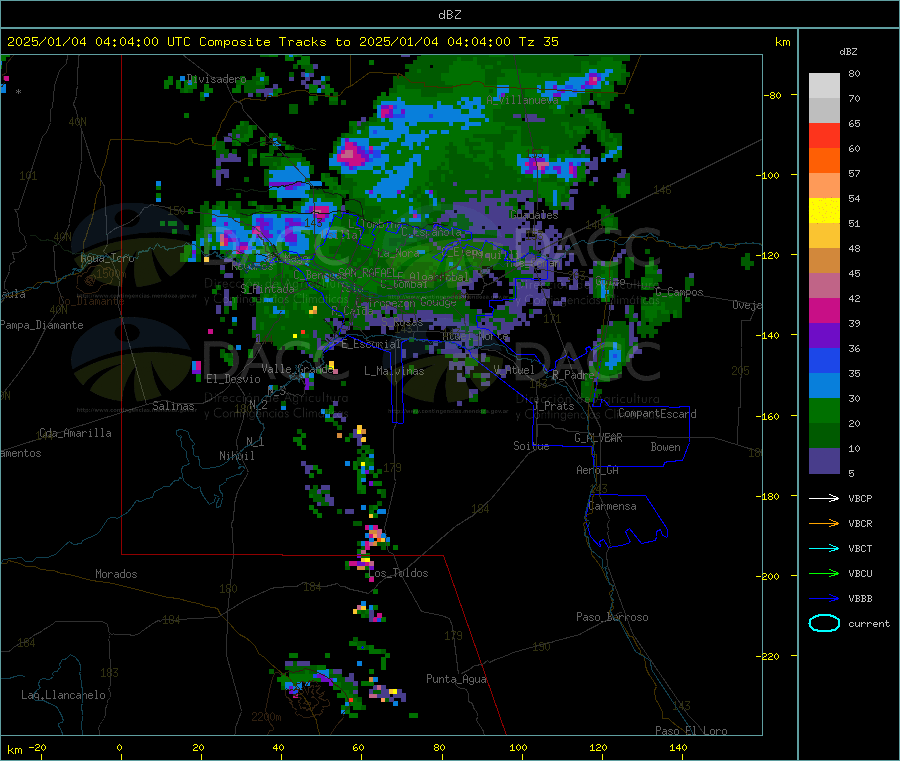
Task: Select the red 65-60 dBZ swatch
Action: point(824,135)
